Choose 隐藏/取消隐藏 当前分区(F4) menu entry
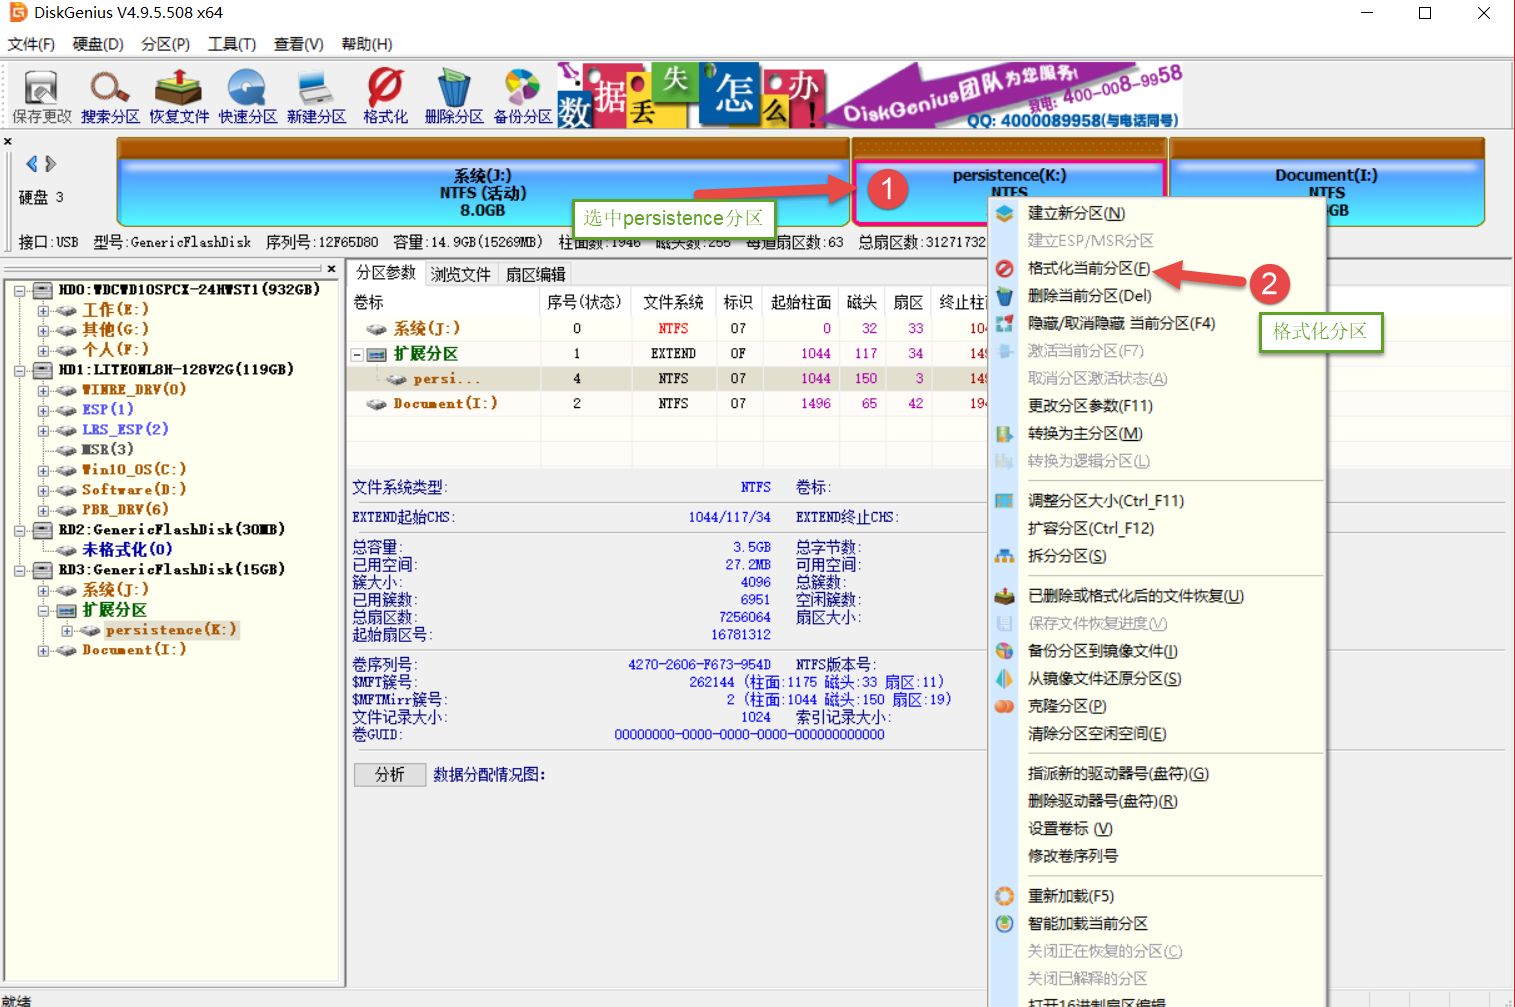Viewport: 1515px width, 1007px height. coord(1157,323)
